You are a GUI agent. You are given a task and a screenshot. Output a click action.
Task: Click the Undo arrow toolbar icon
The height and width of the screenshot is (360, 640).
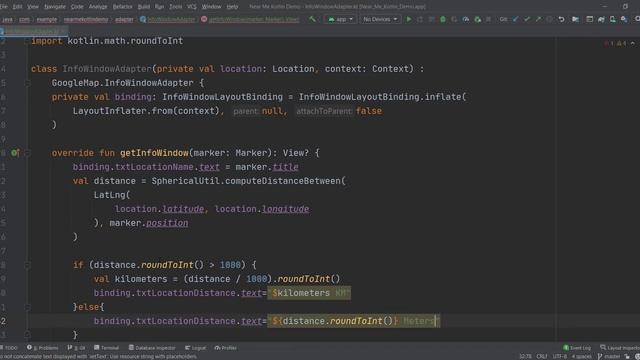pyautogui.click(x=562, y=19)
